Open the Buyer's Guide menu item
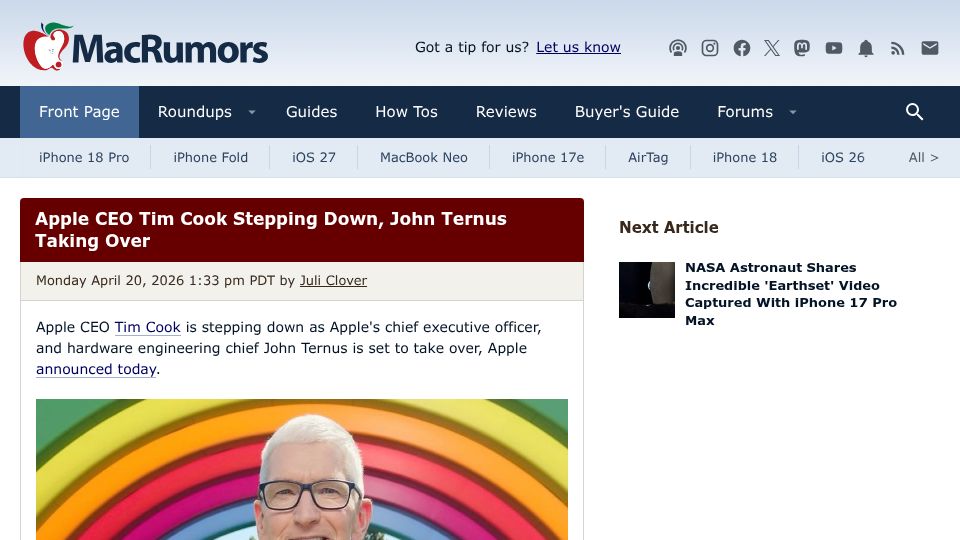960x540 pixels. tap(627, 112)
